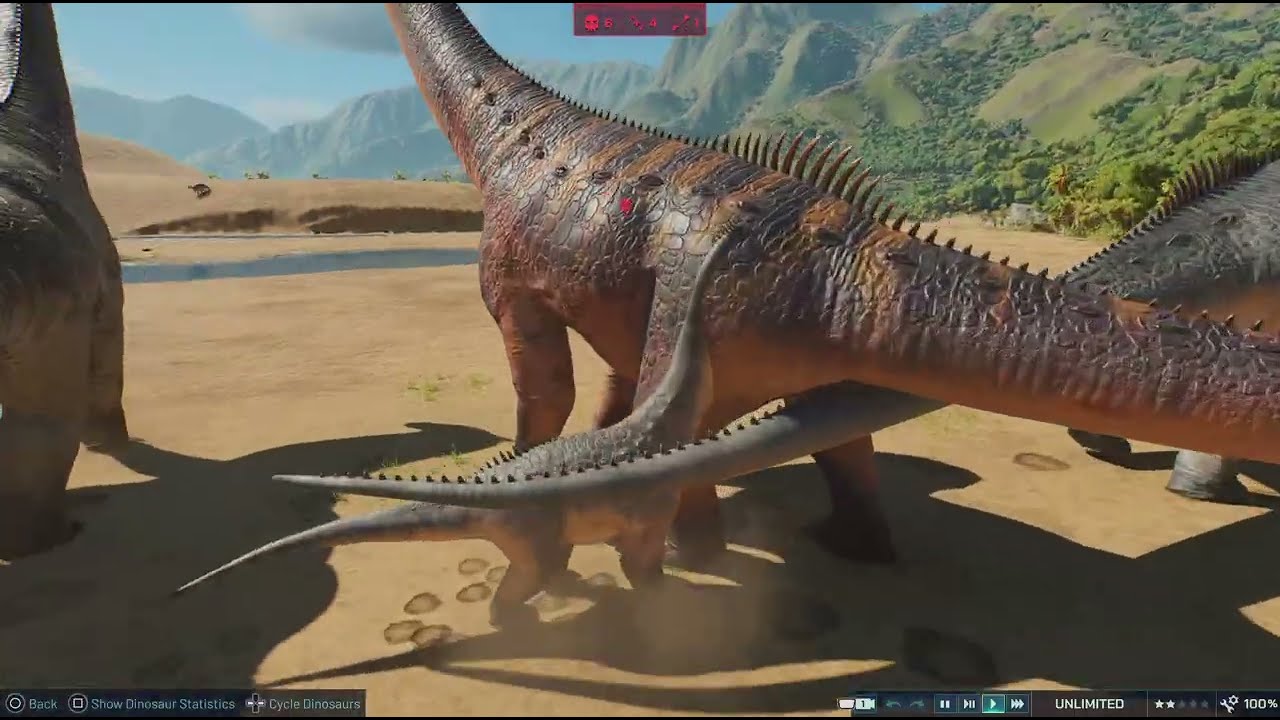Click the red injury alert icon
The width and height of the screenshot is (1280, 720).
coord(637,22)
